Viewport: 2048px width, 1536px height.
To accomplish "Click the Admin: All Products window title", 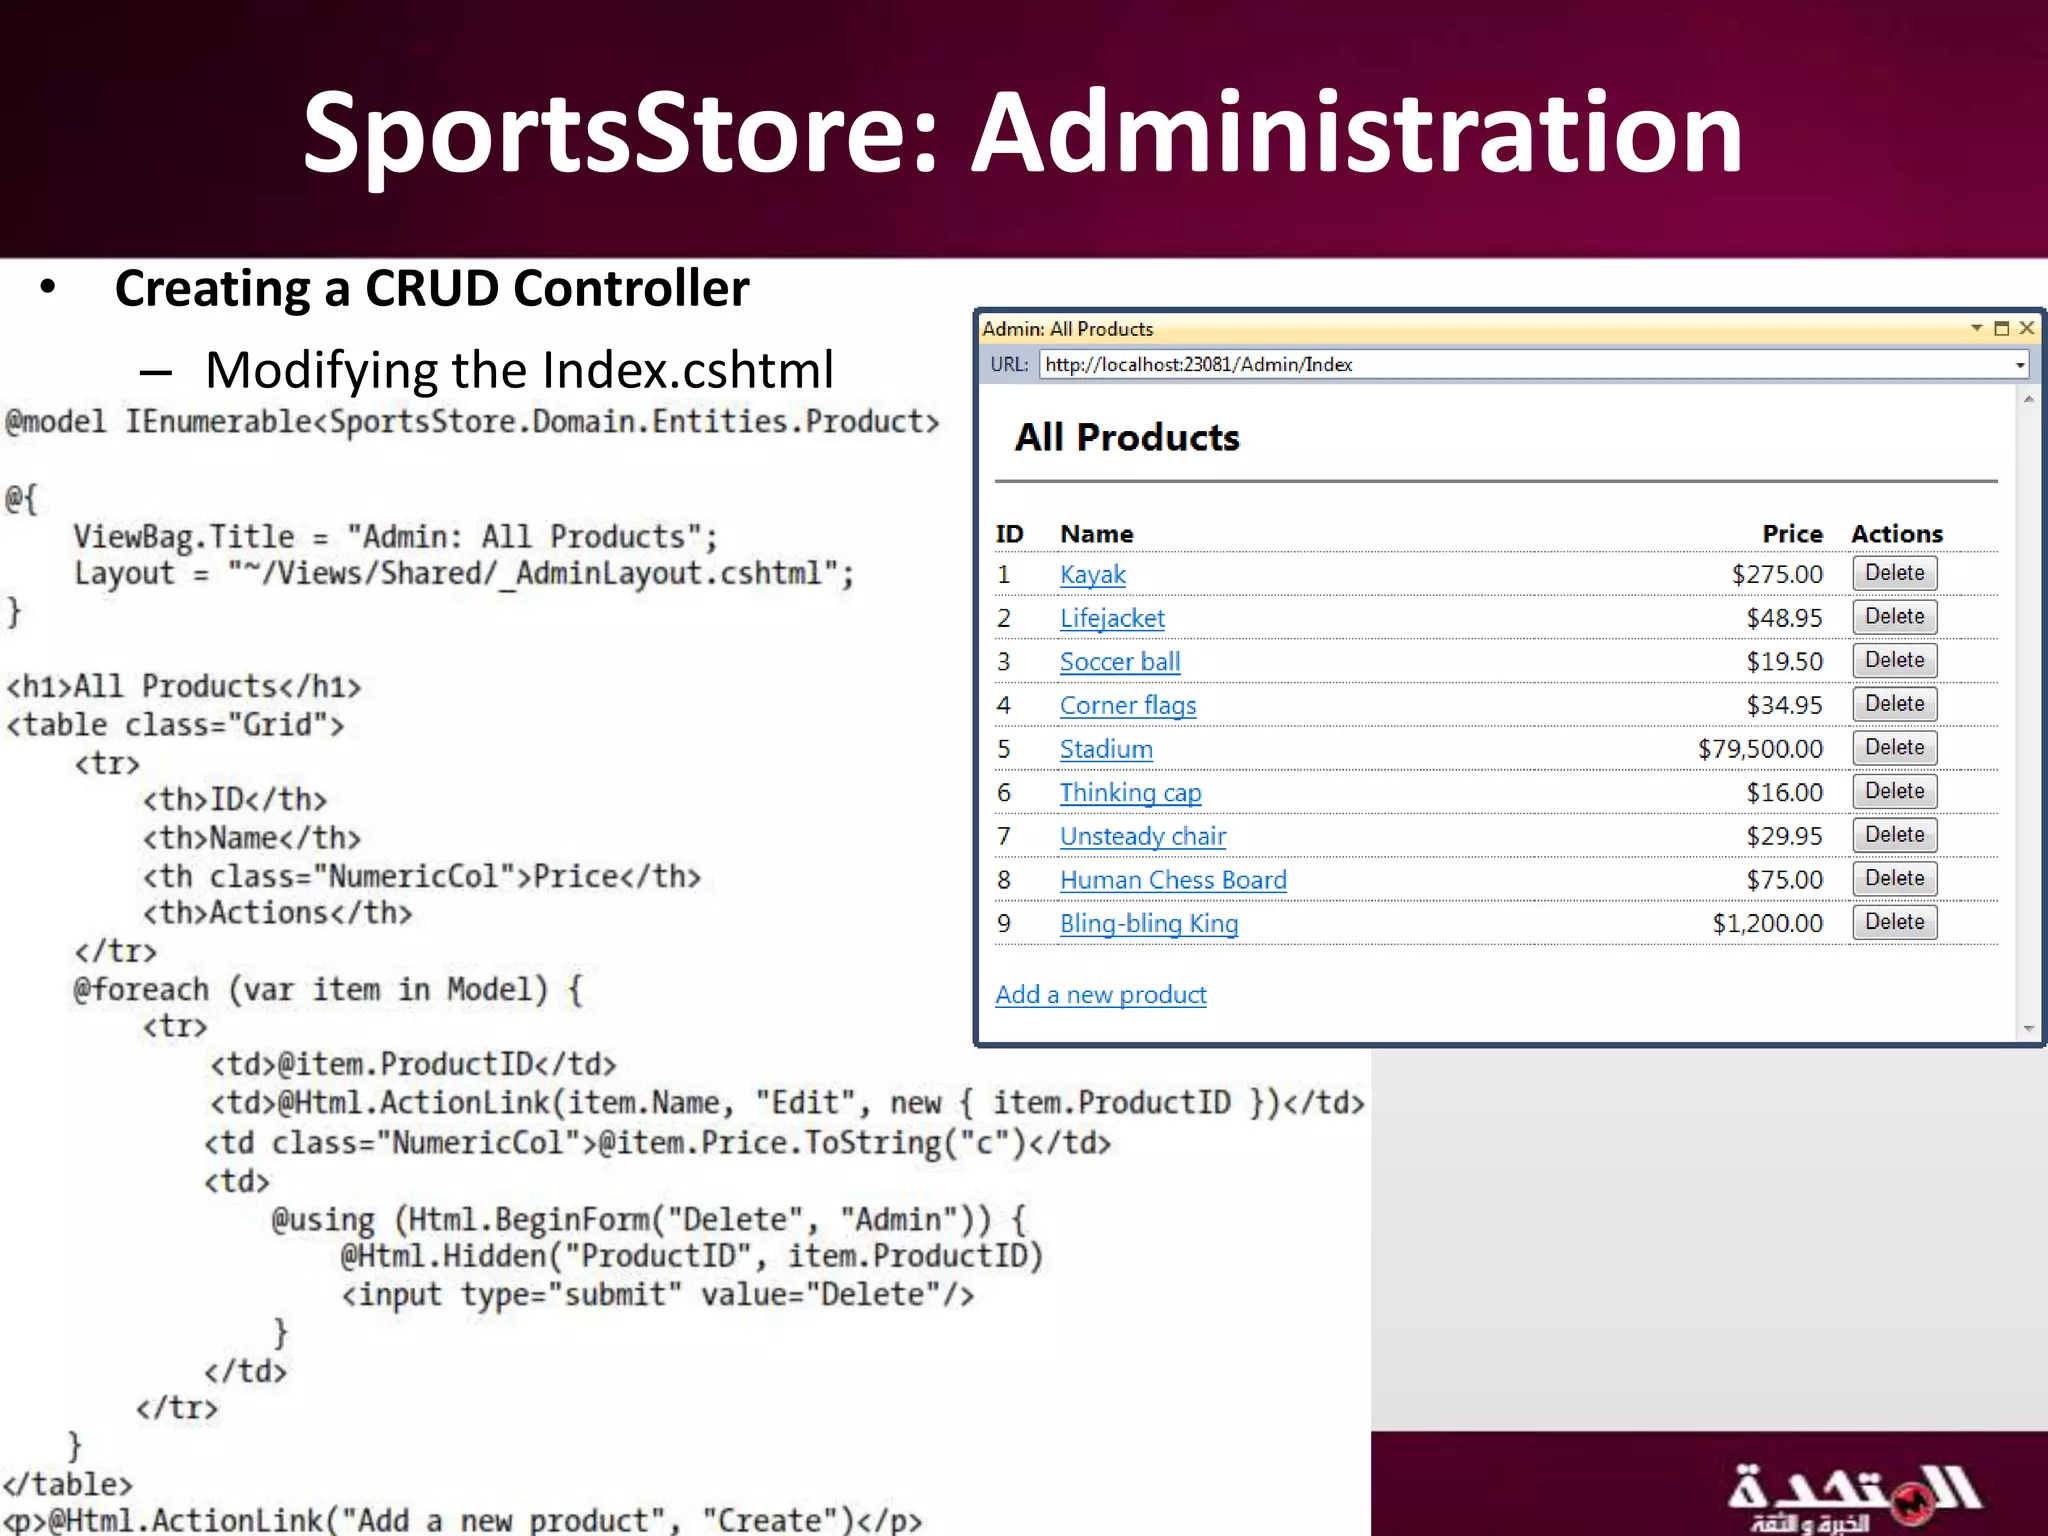I will coord(1067,329).
